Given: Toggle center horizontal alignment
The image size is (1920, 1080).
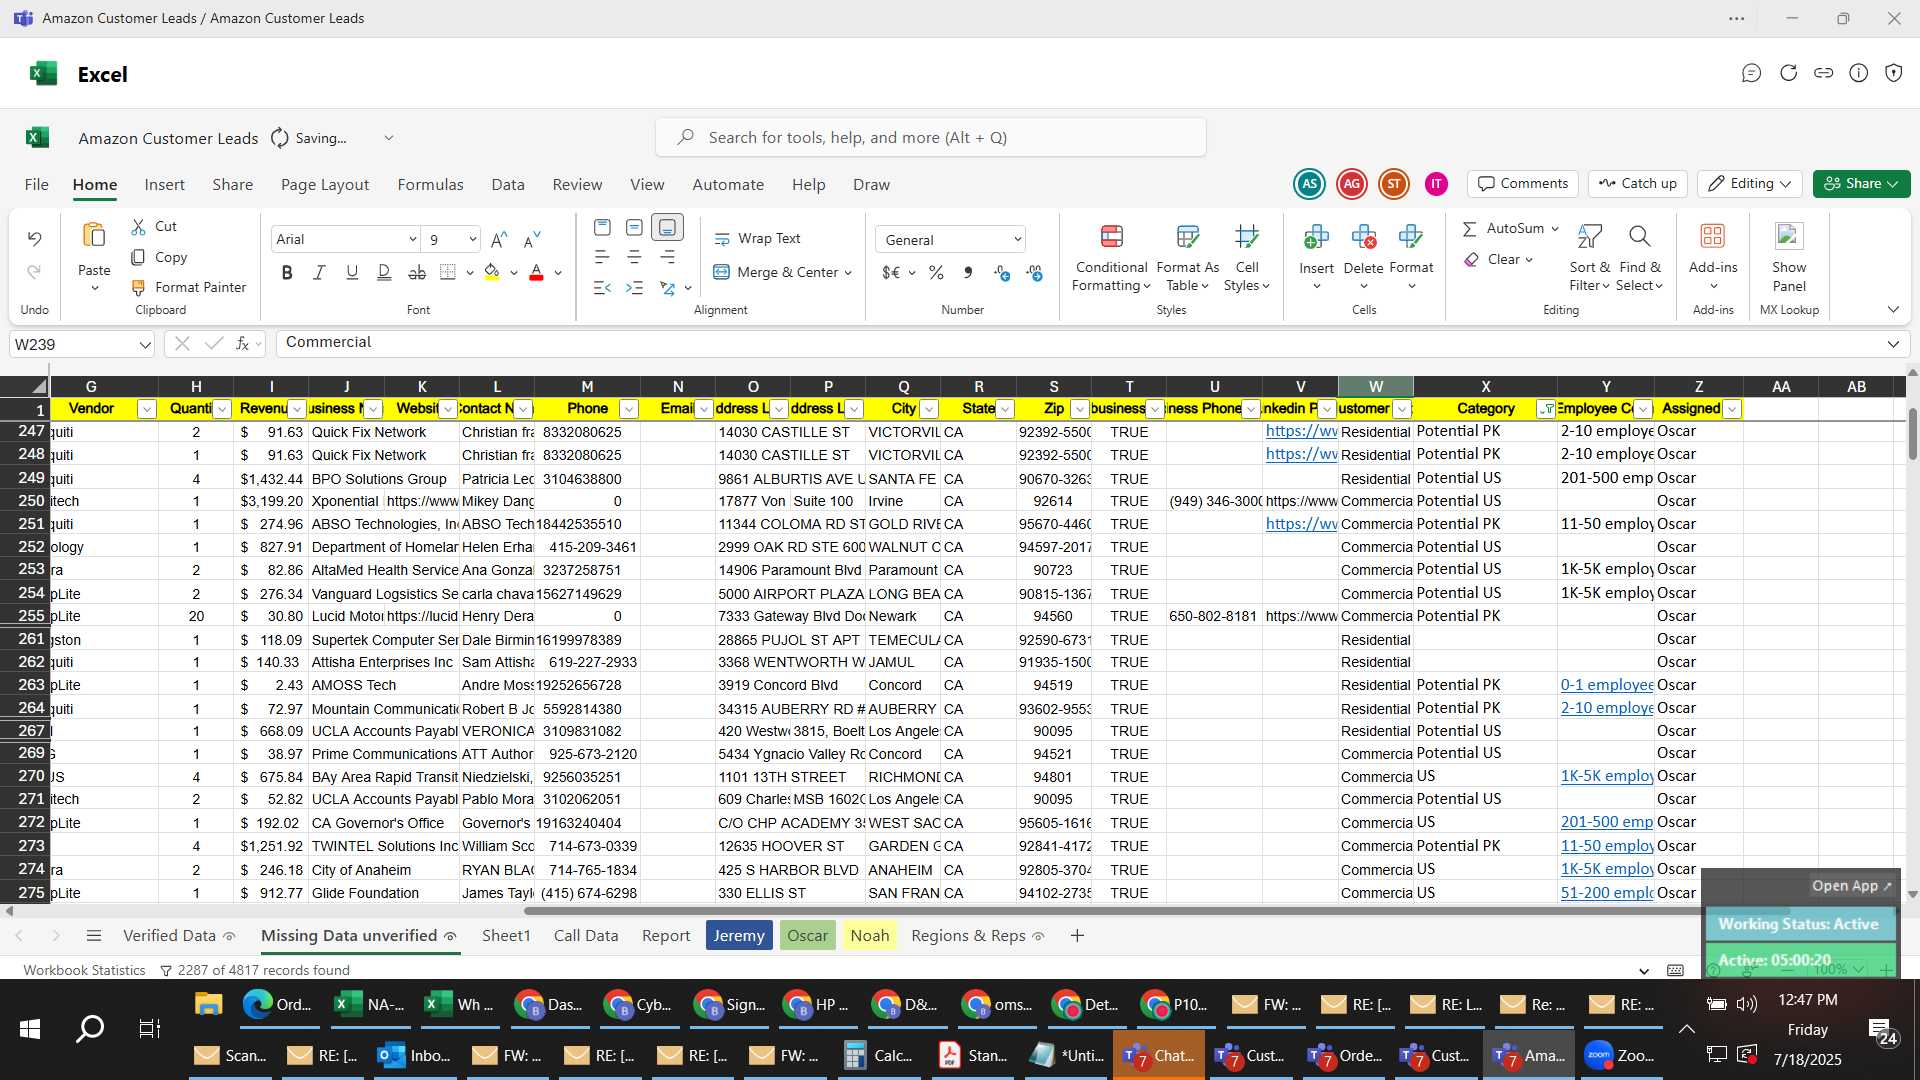Looking at the screenshot, I should point(634,257).
